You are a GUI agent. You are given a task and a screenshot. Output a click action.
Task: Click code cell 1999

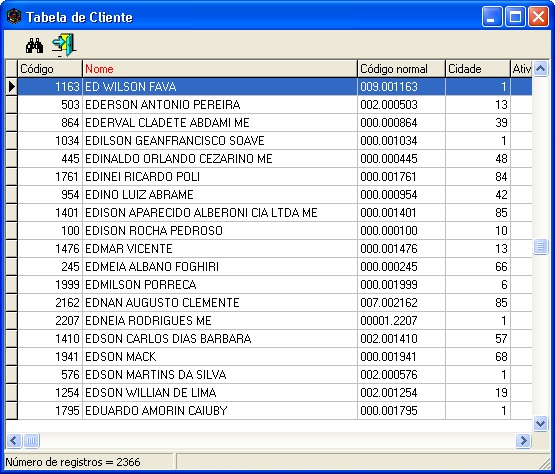coord(50,285)
